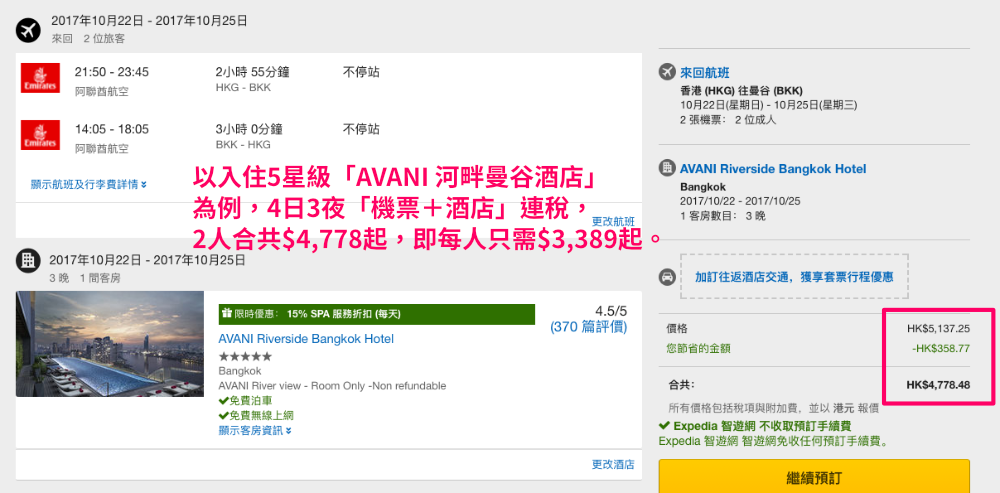
Task: Click 3 晚 1 間客房 stay summary
Action: click(84, 278)
